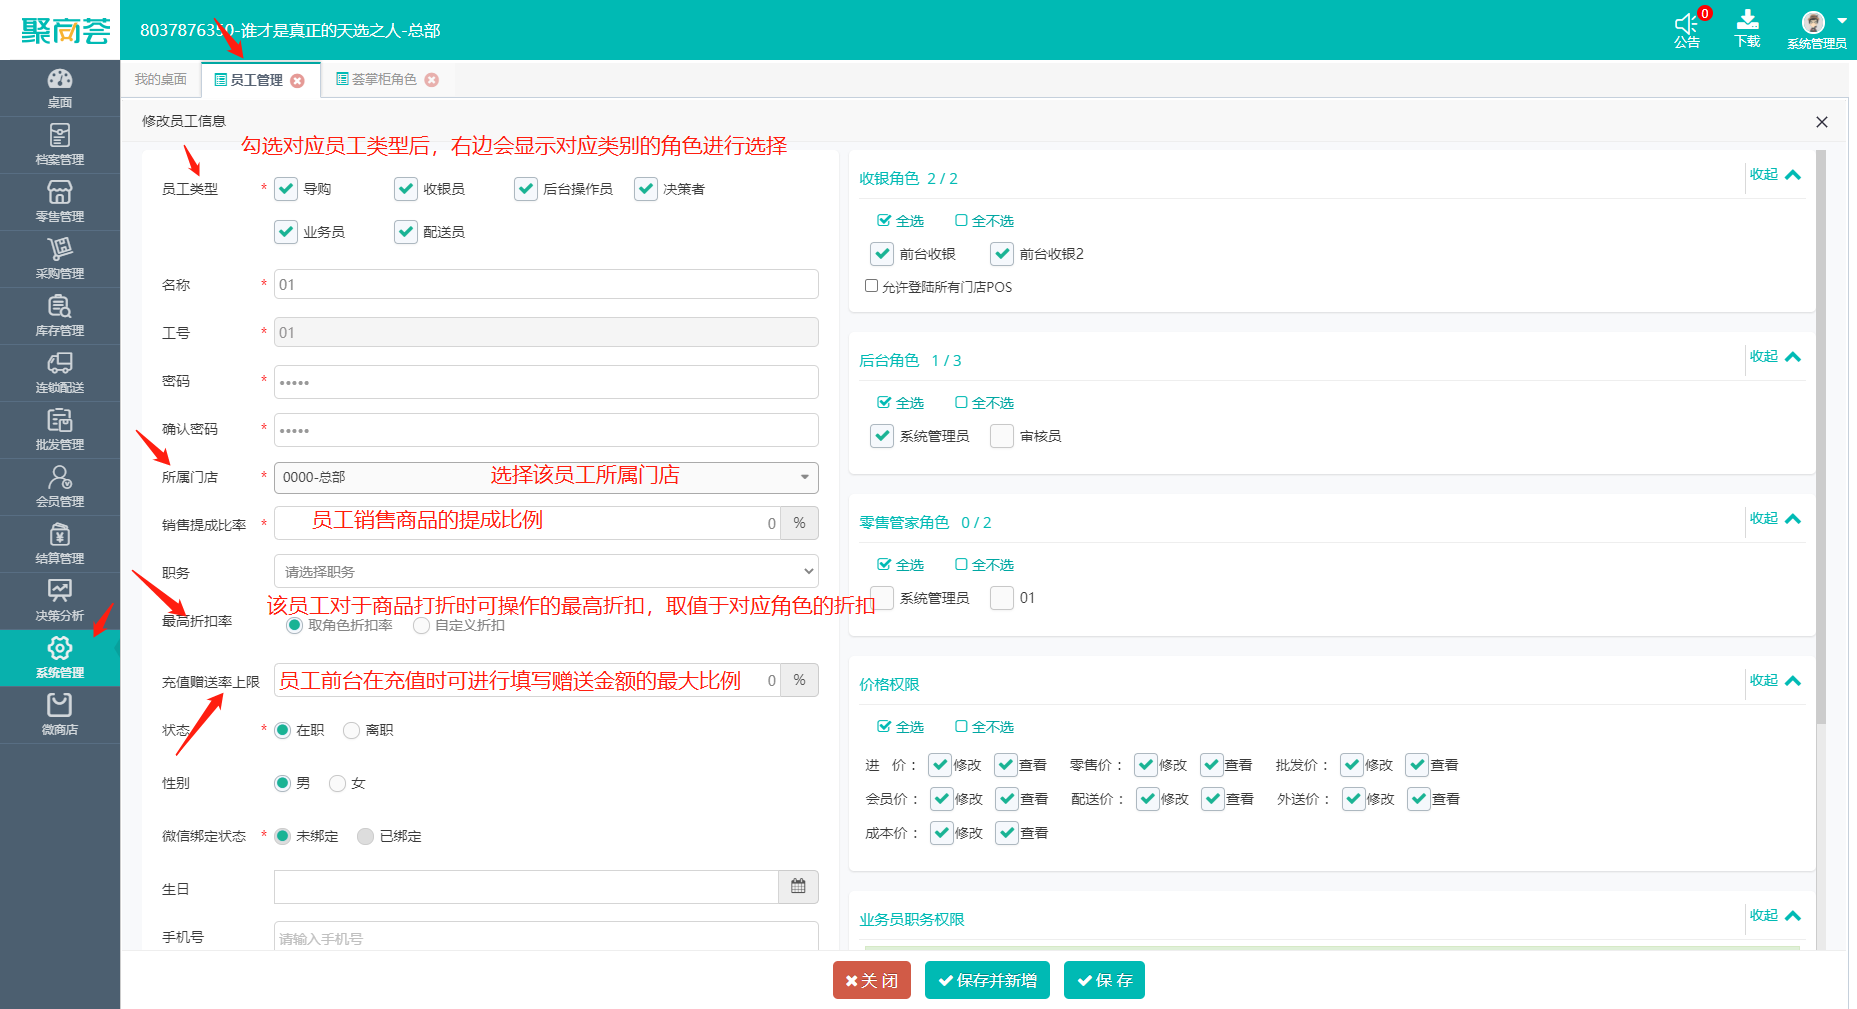Select the 已绑定 WeChat status radio
The width and height of the screenshot is (1857, 1009).
365,836
